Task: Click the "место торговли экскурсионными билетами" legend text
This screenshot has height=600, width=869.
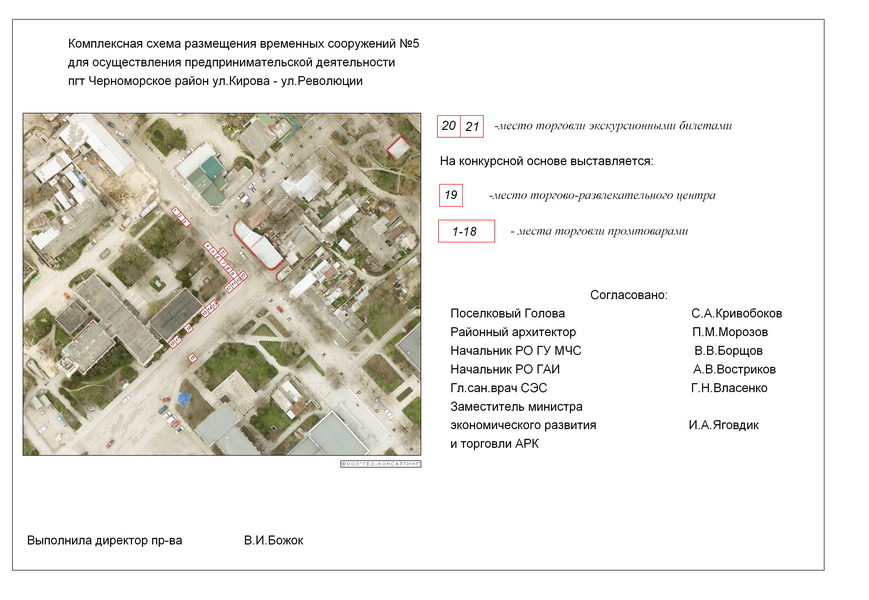Action: pyautogui.click(x=613, y=127)
